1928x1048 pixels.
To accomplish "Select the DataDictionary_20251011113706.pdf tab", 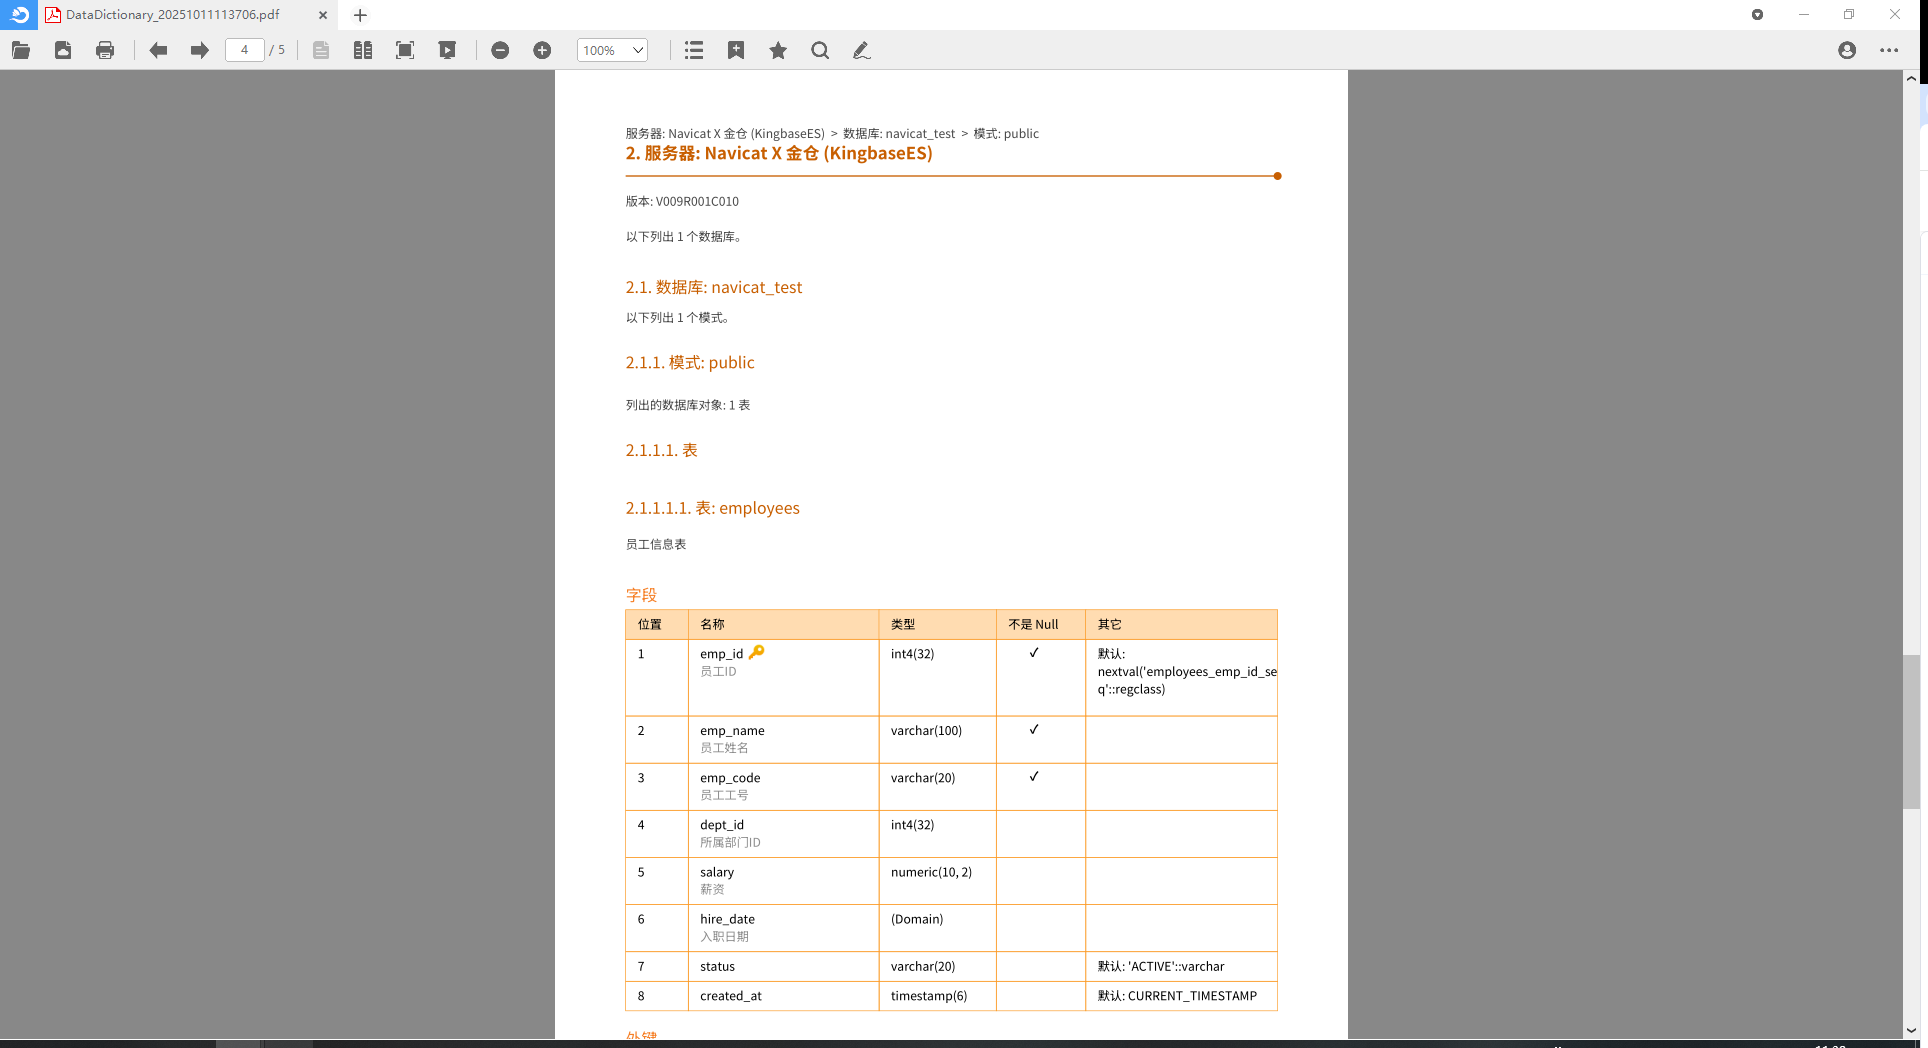I will click(x=188, y=15).
